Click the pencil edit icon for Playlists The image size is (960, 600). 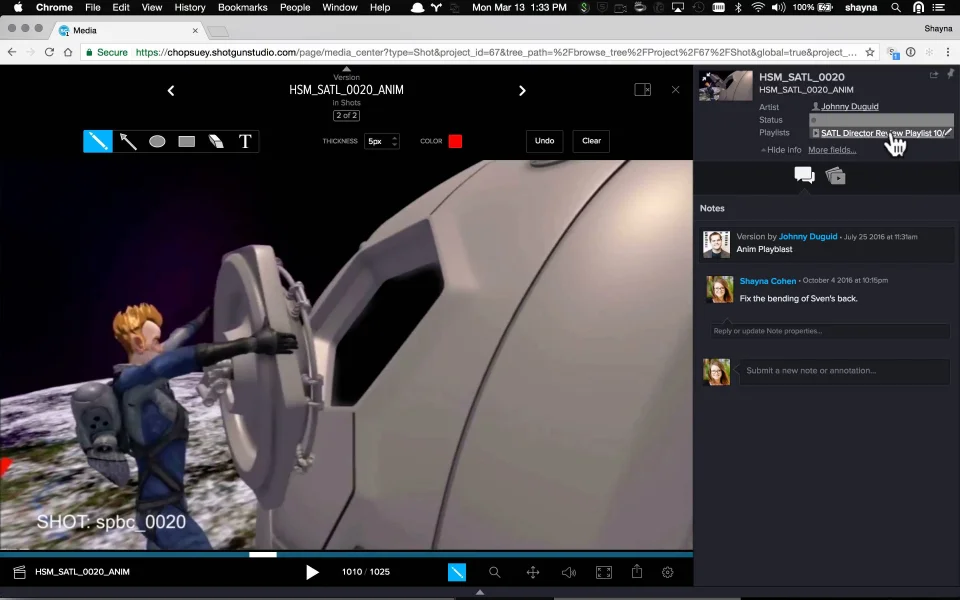(948, 132)
